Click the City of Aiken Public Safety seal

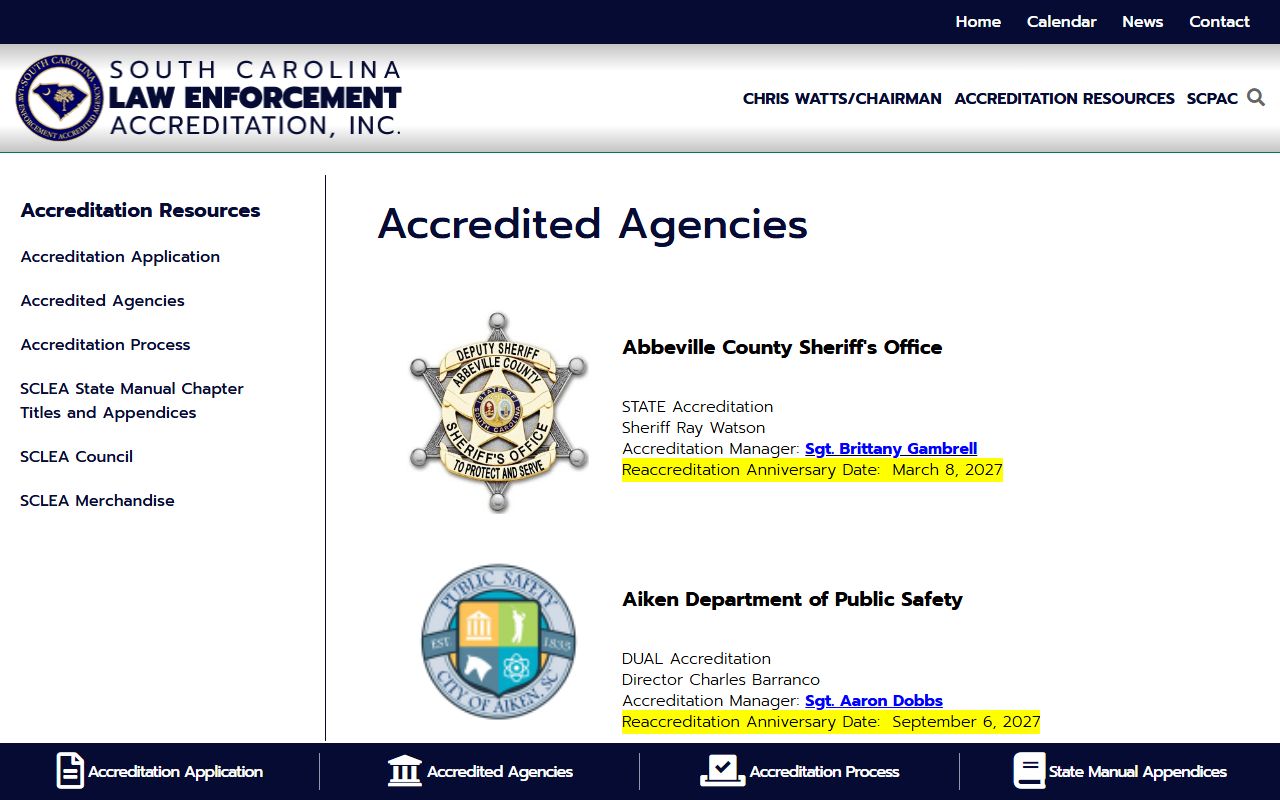tap(498, 641)
